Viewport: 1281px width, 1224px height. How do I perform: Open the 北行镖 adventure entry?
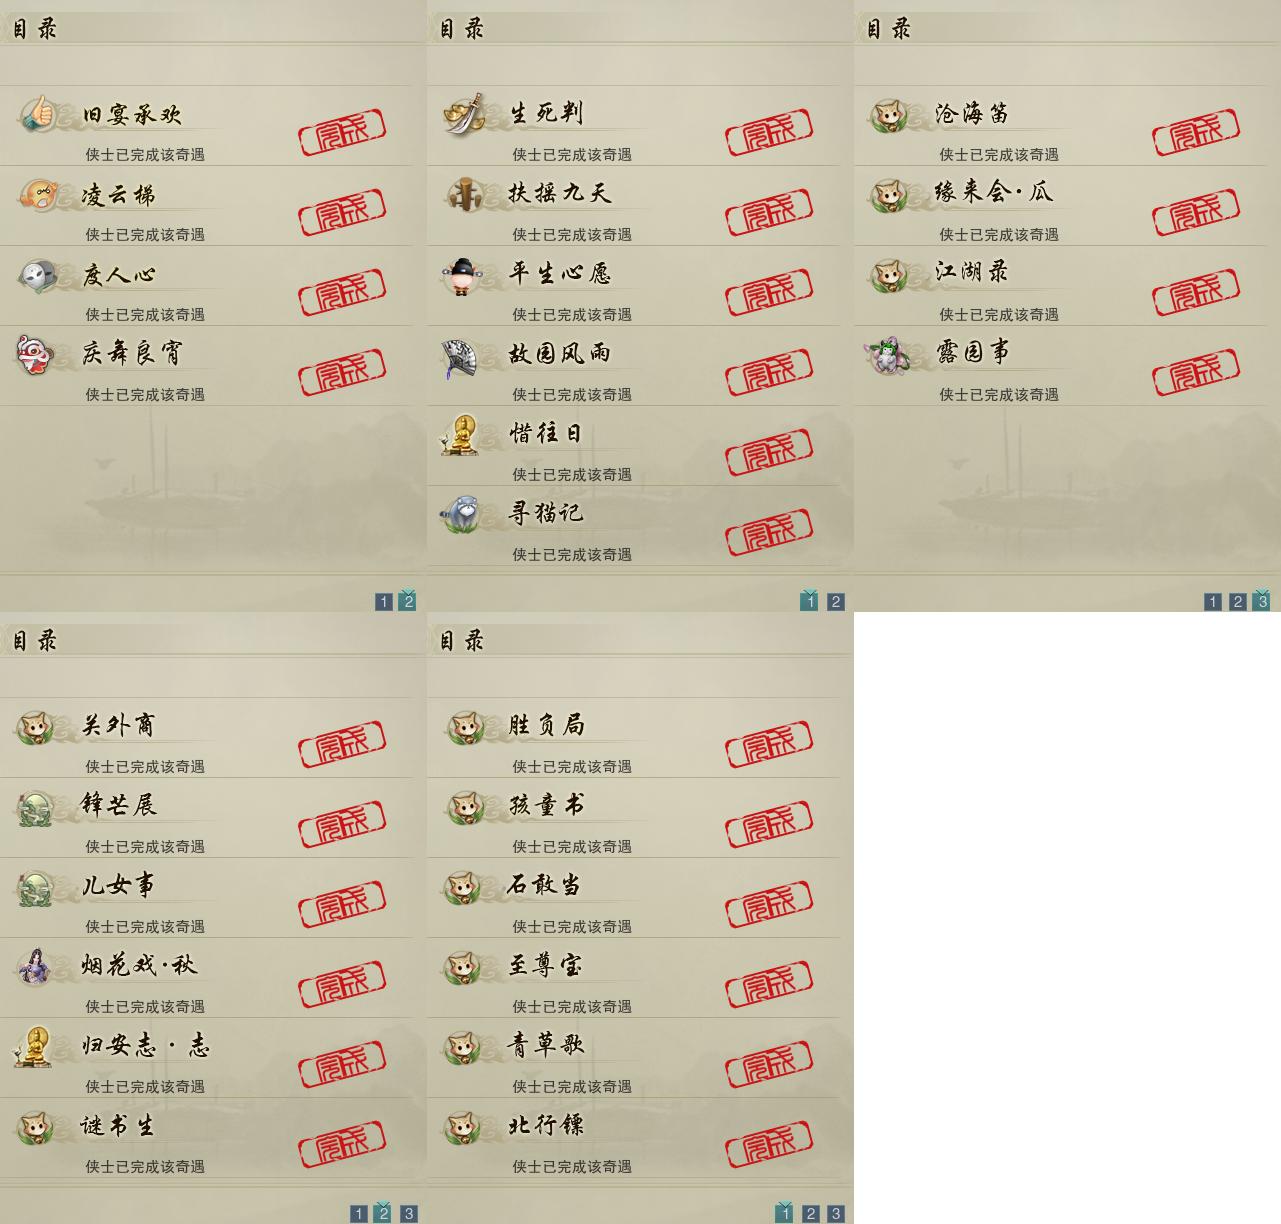tap(633, 1138)
